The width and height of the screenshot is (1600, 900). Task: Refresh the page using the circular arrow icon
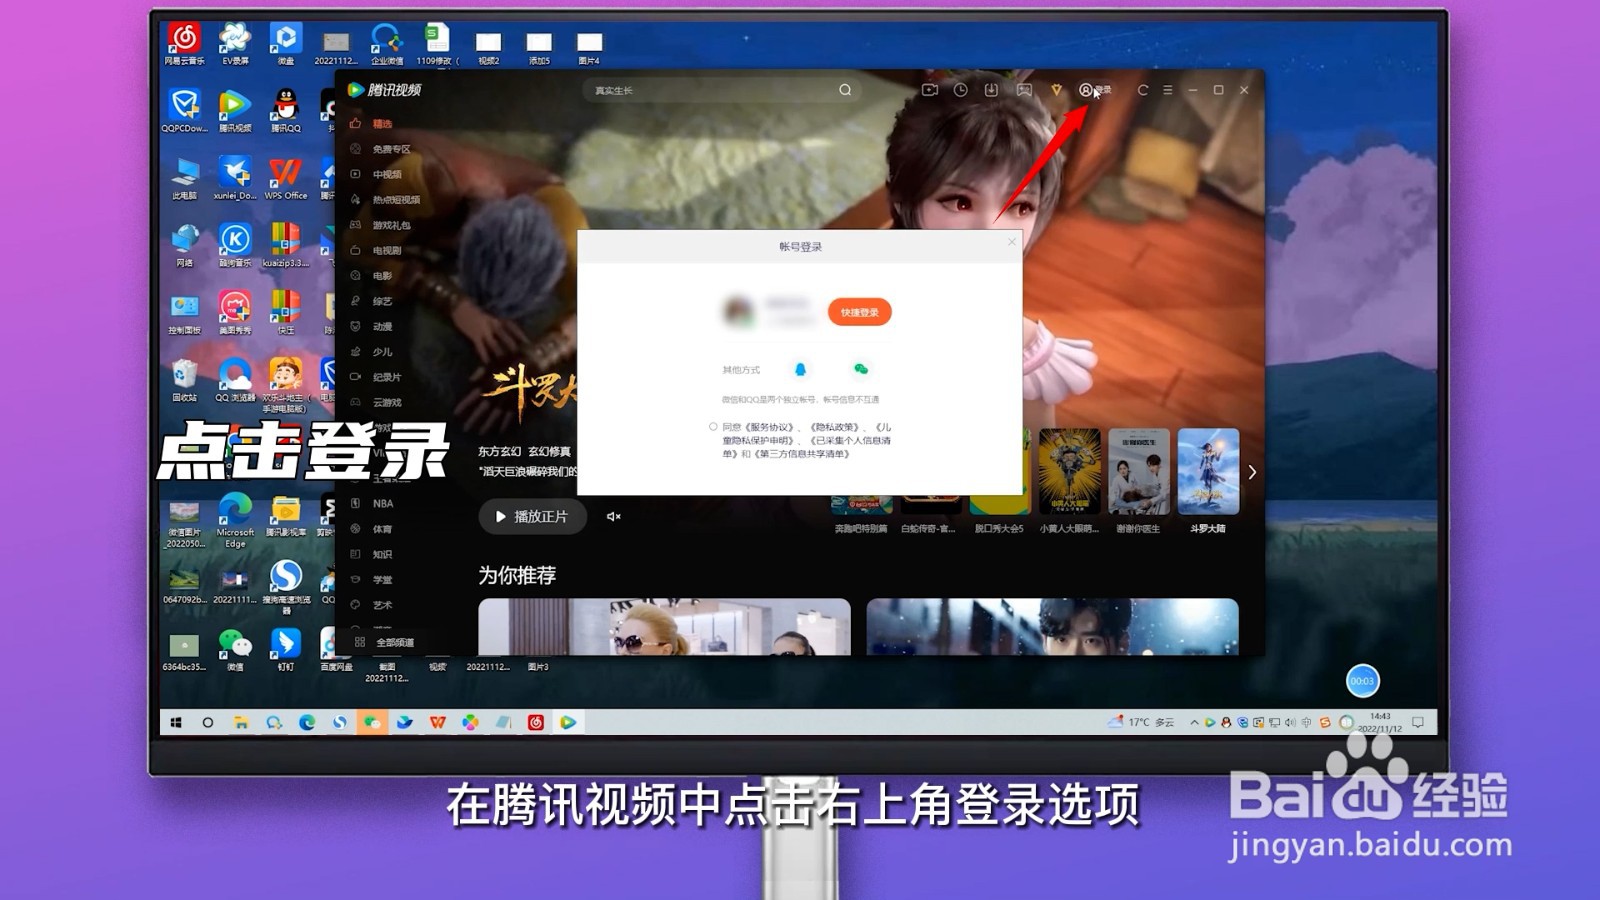point(1142,90)
